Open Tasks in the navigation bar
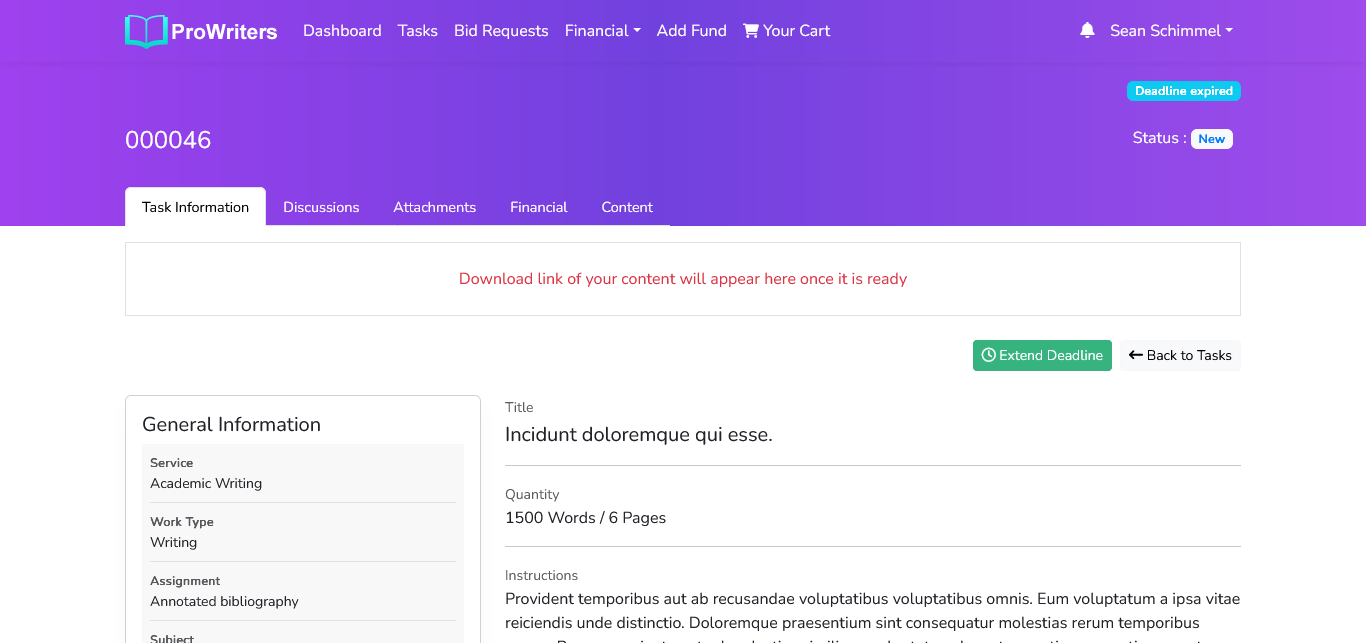 click(x=417, y=31)
